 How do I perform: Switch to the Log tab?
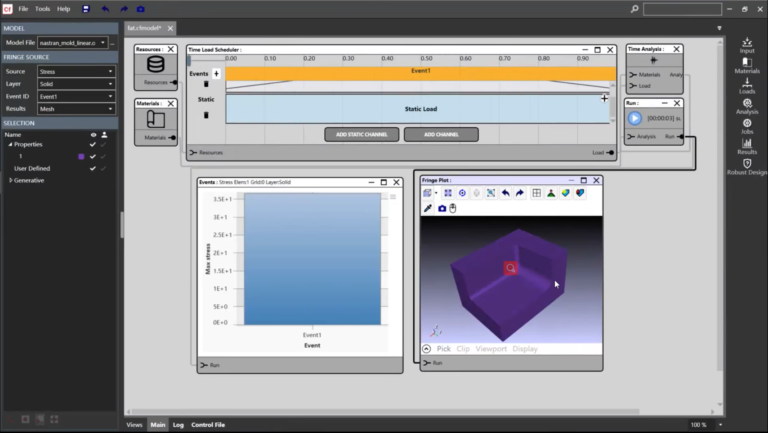pyautogui.click(x=178, y=425)
